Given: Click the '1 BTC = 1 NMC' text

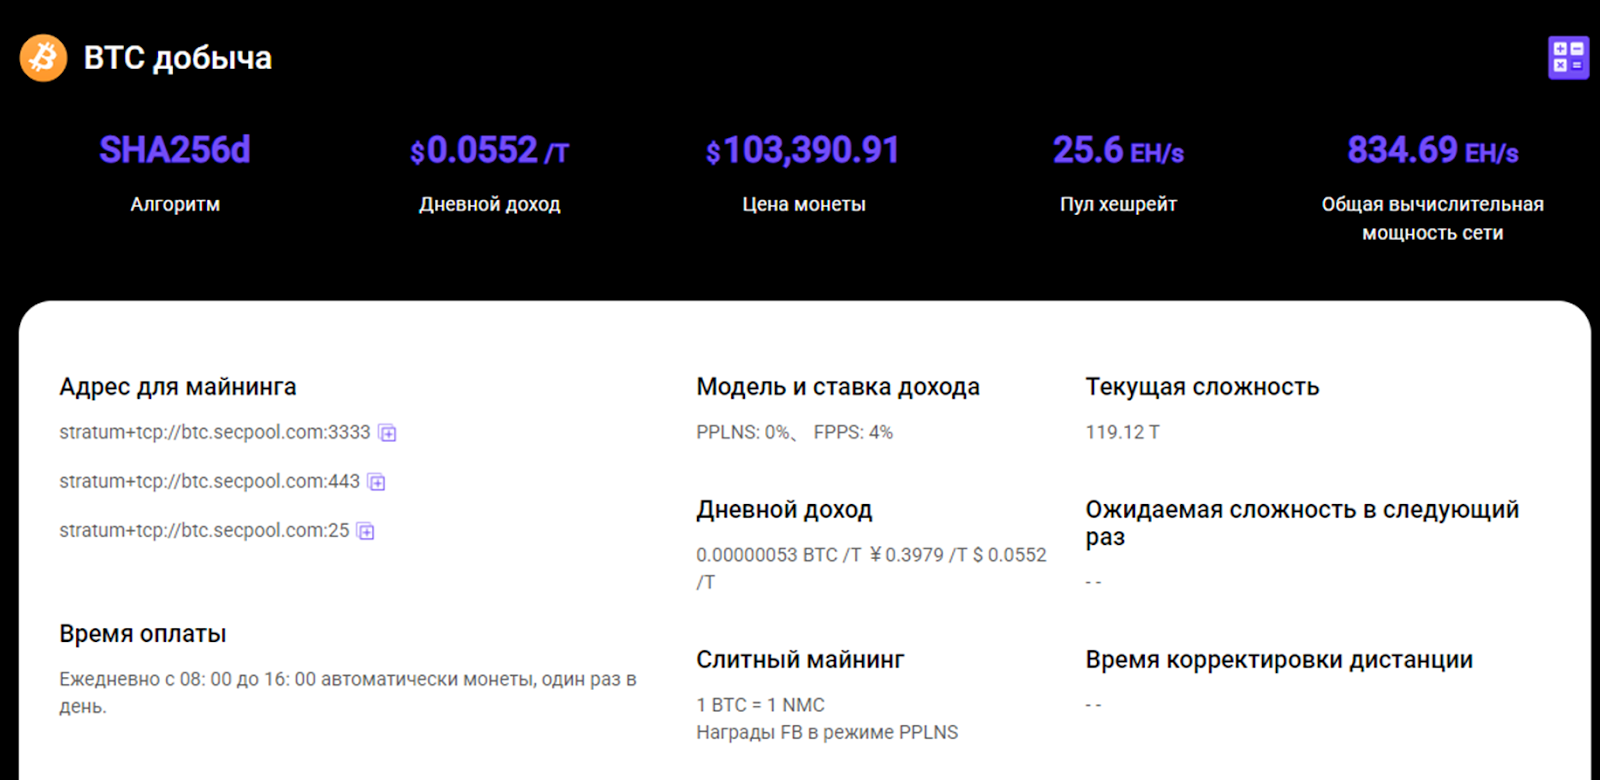Looking at the screenshot, I should coord(760,705).
